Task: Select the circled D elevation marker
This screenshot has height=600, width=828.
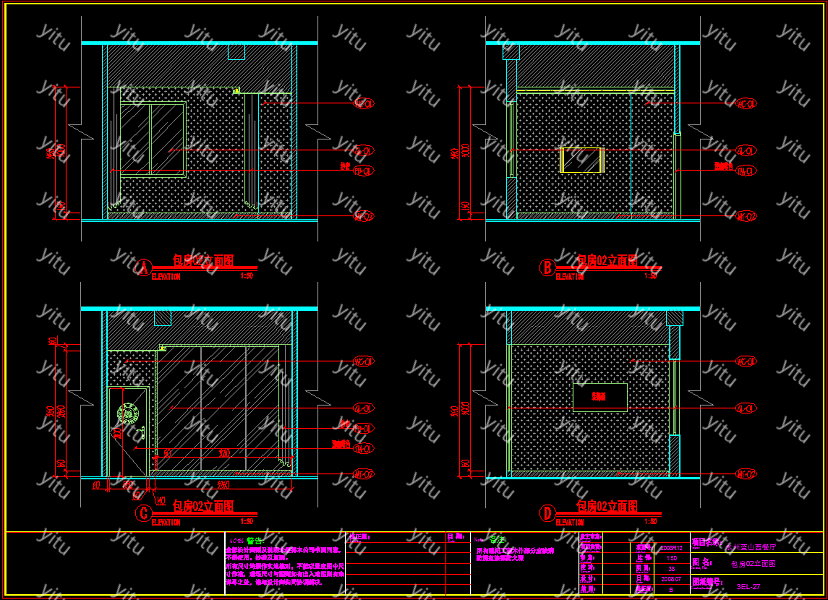Action: 547,514
